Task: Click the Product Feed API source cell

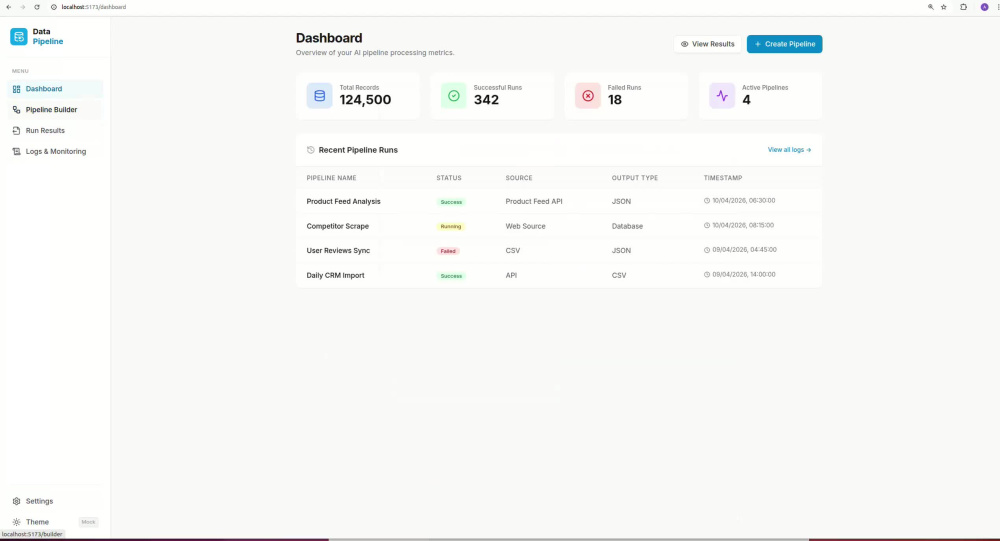Action: (534, 202)
